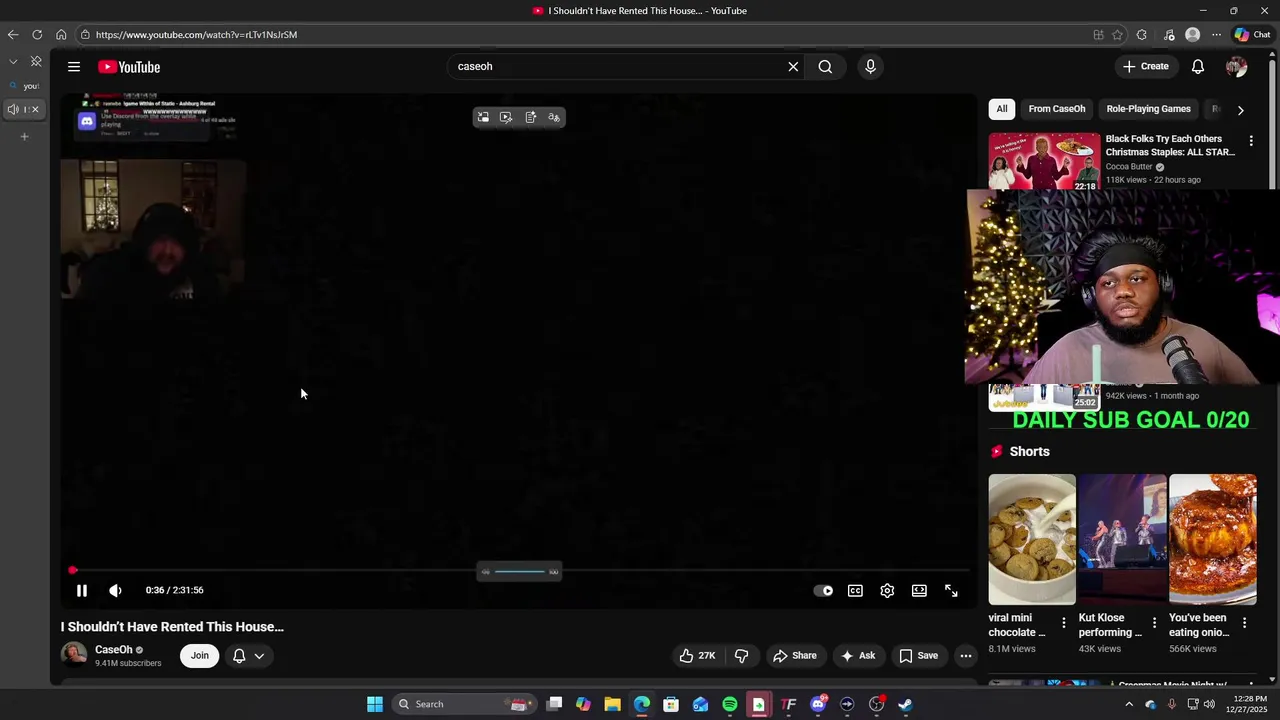Open Discord from the taskbar
This screenshot has width=1280, height=720.
click(x=818, y=704)
